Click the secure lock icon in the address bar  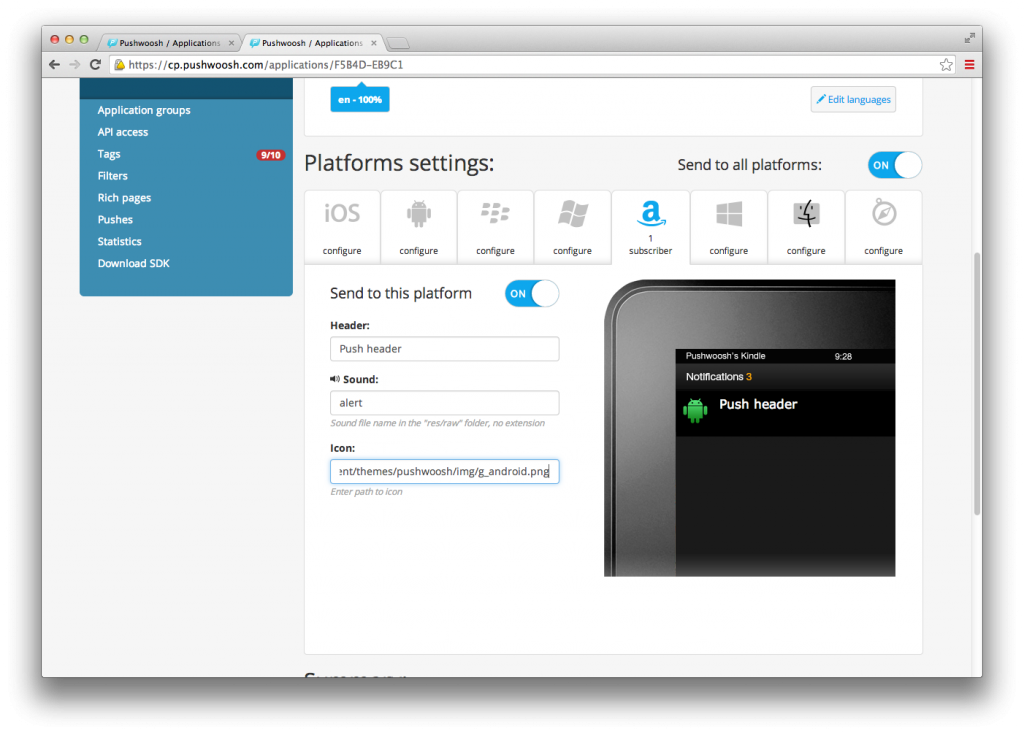(x=120, y=65)
